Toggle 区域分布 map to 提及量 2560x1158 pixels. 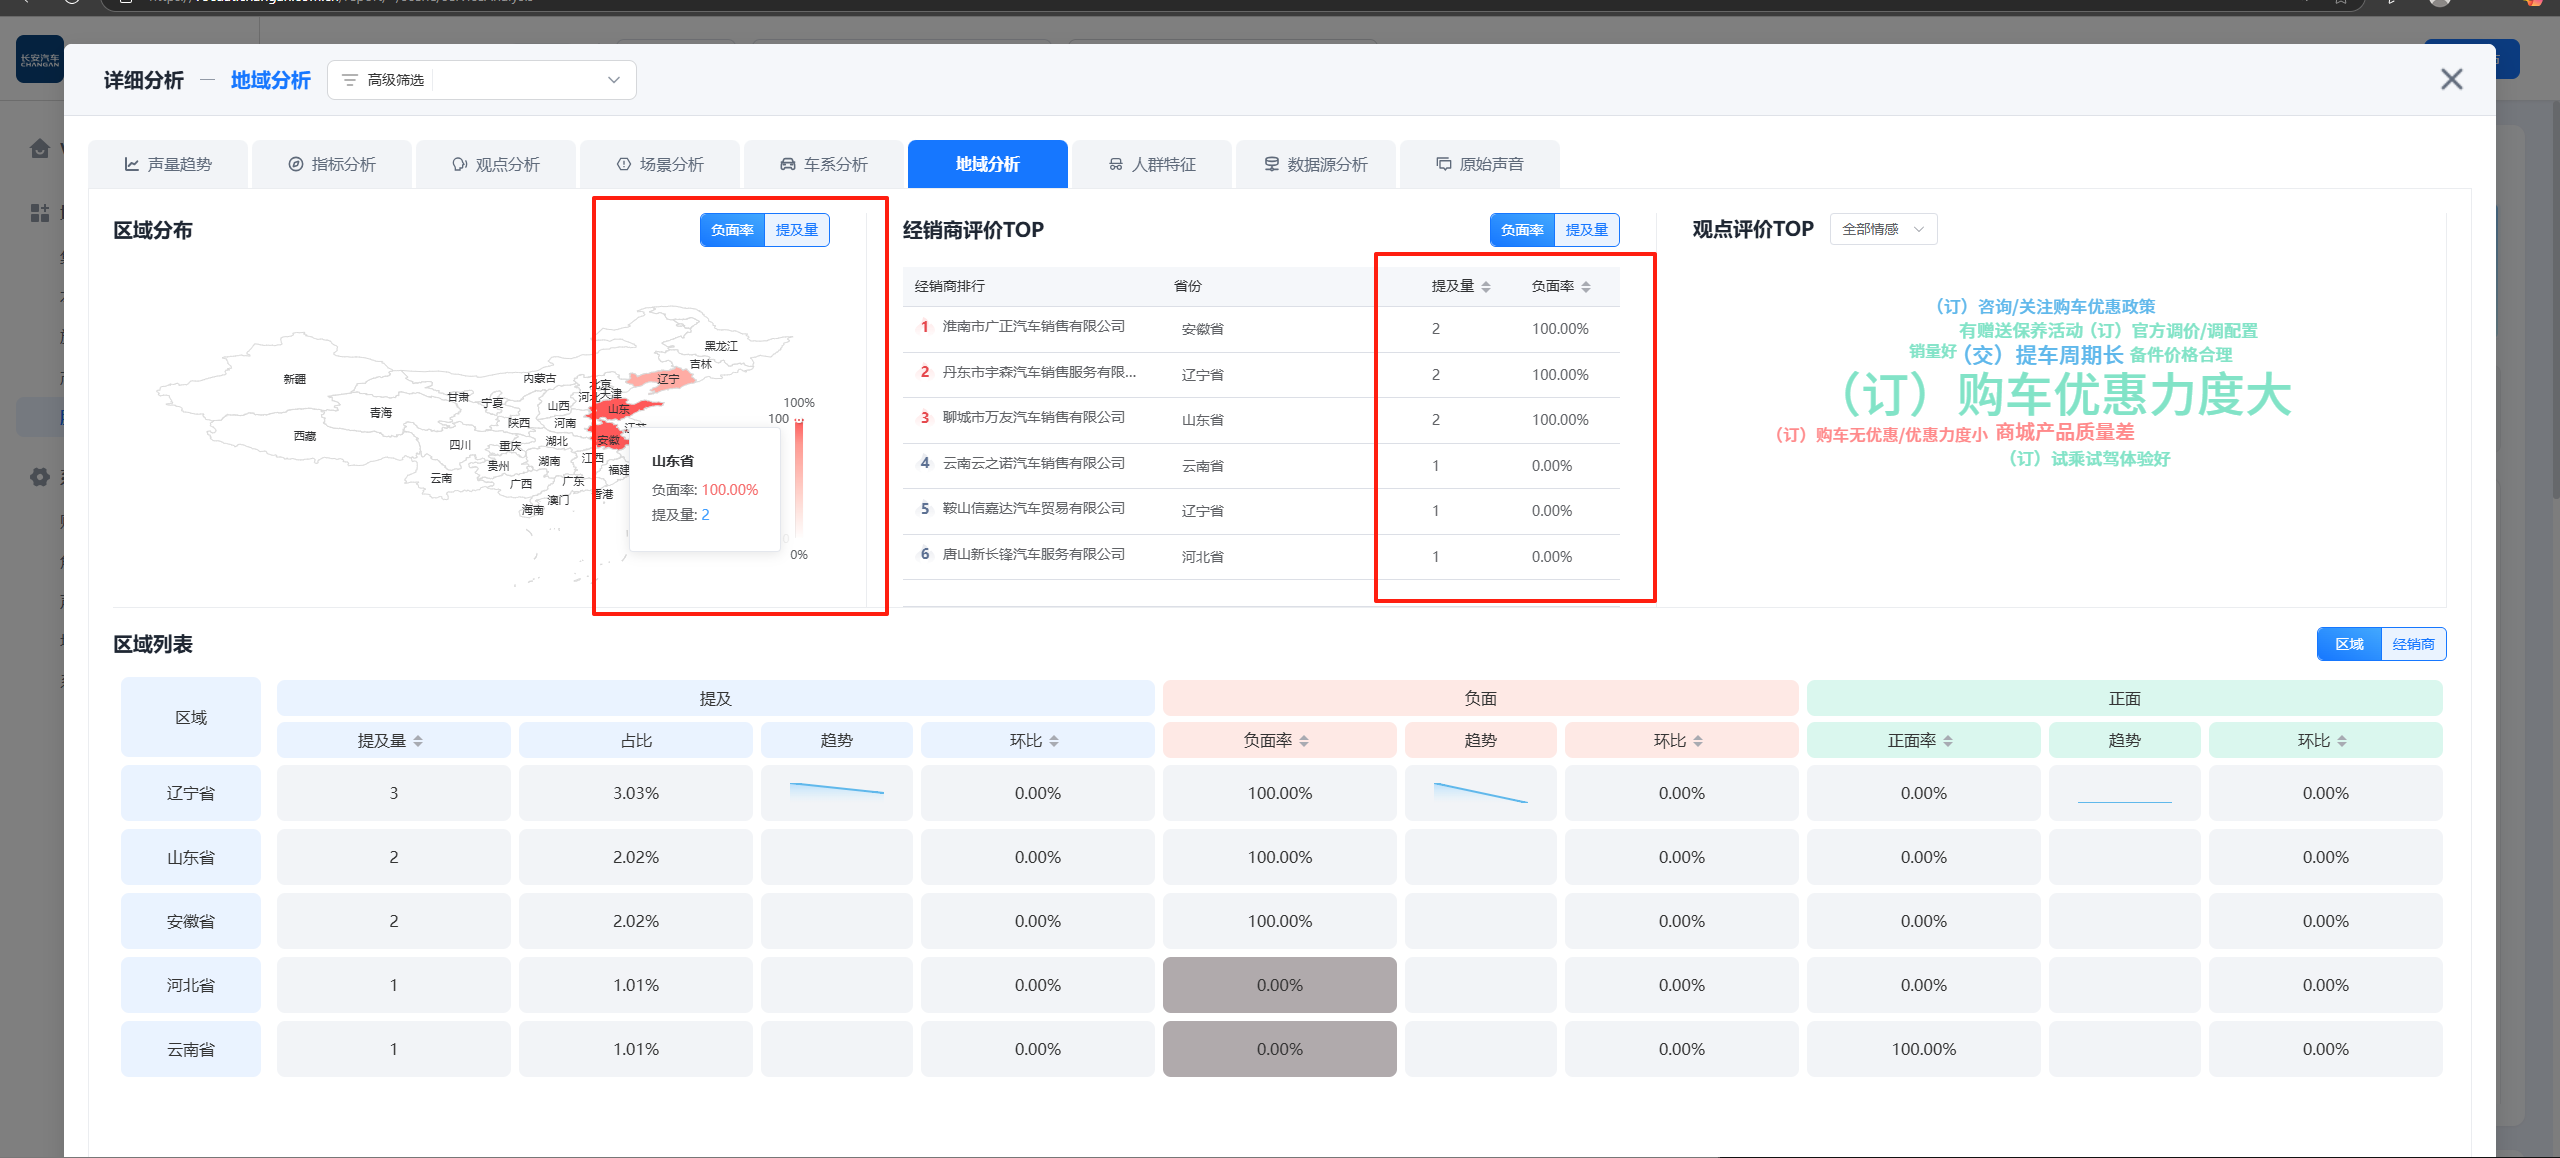tap(797, 230)
